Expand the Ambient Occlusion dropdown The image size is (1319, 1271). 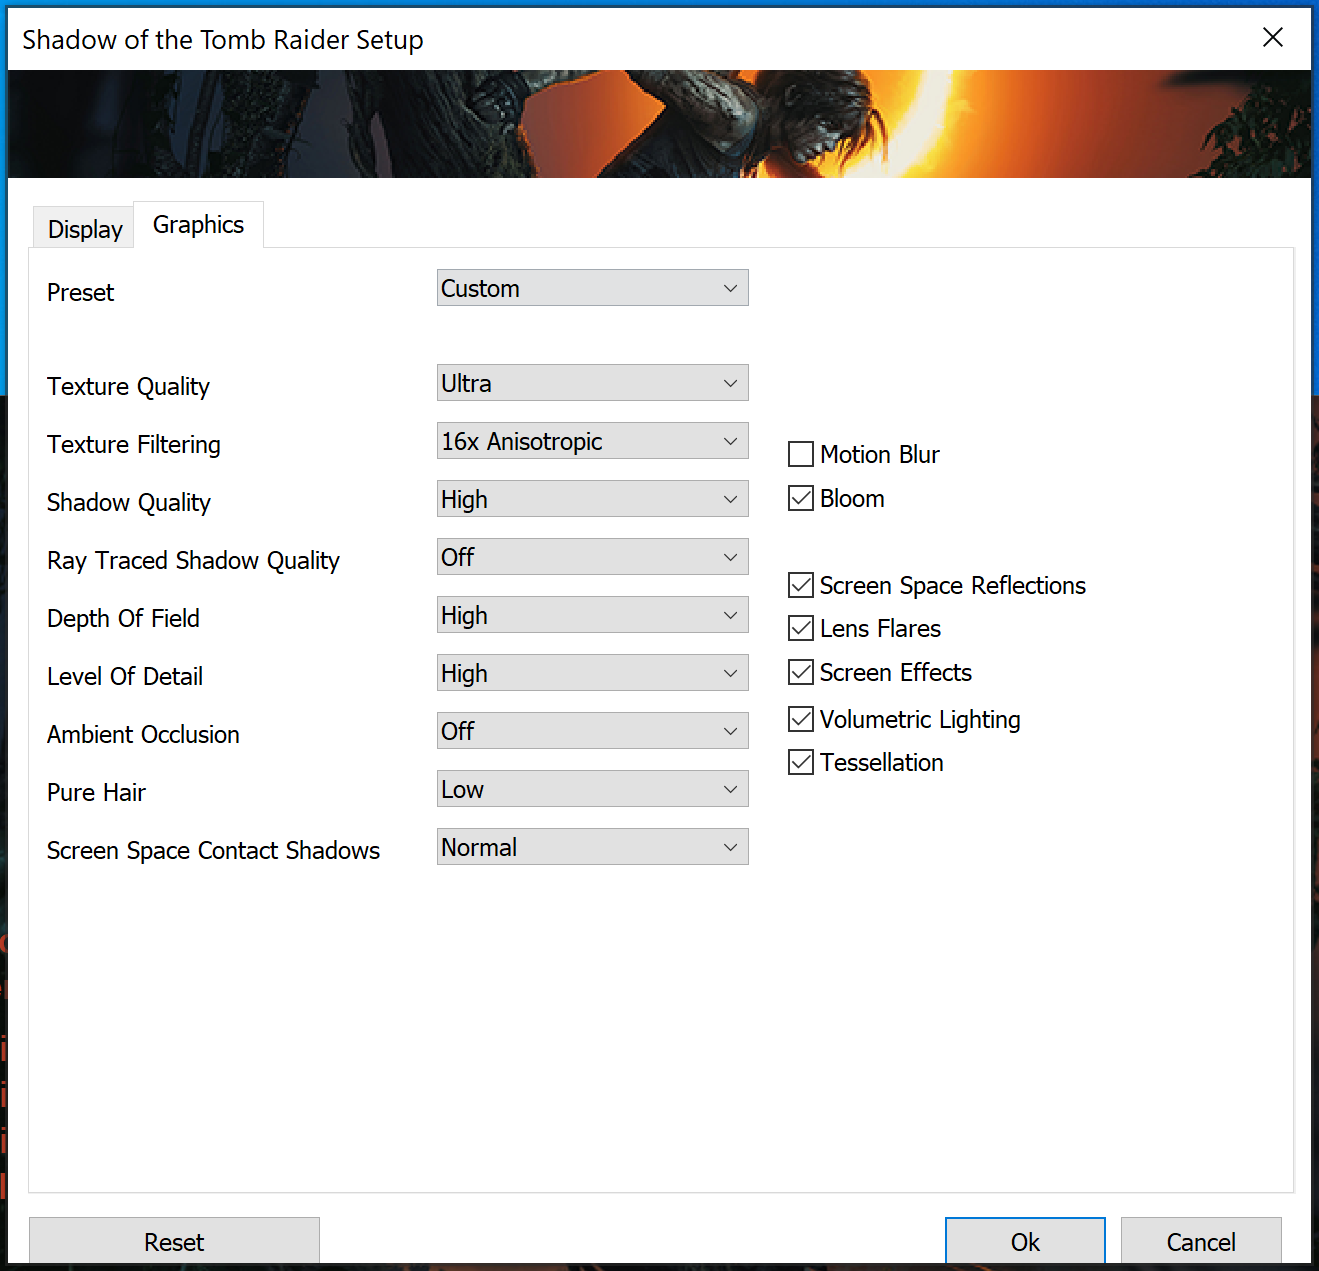click(x=592, y=731)
